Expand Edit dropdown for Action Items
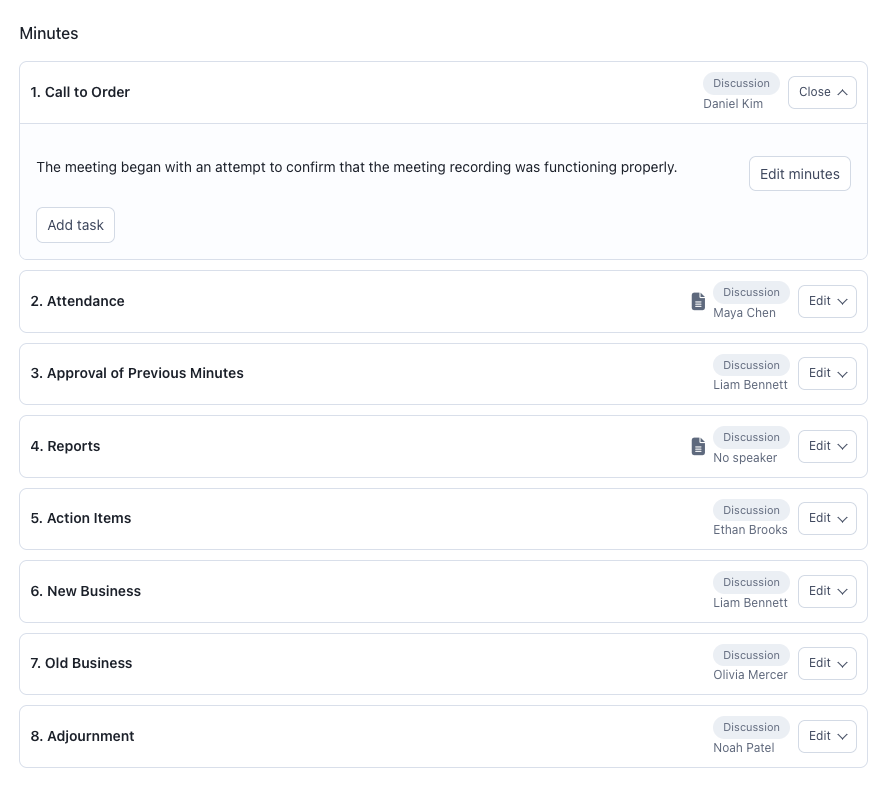Screen dimensions: 882x791 click(827, 519)
